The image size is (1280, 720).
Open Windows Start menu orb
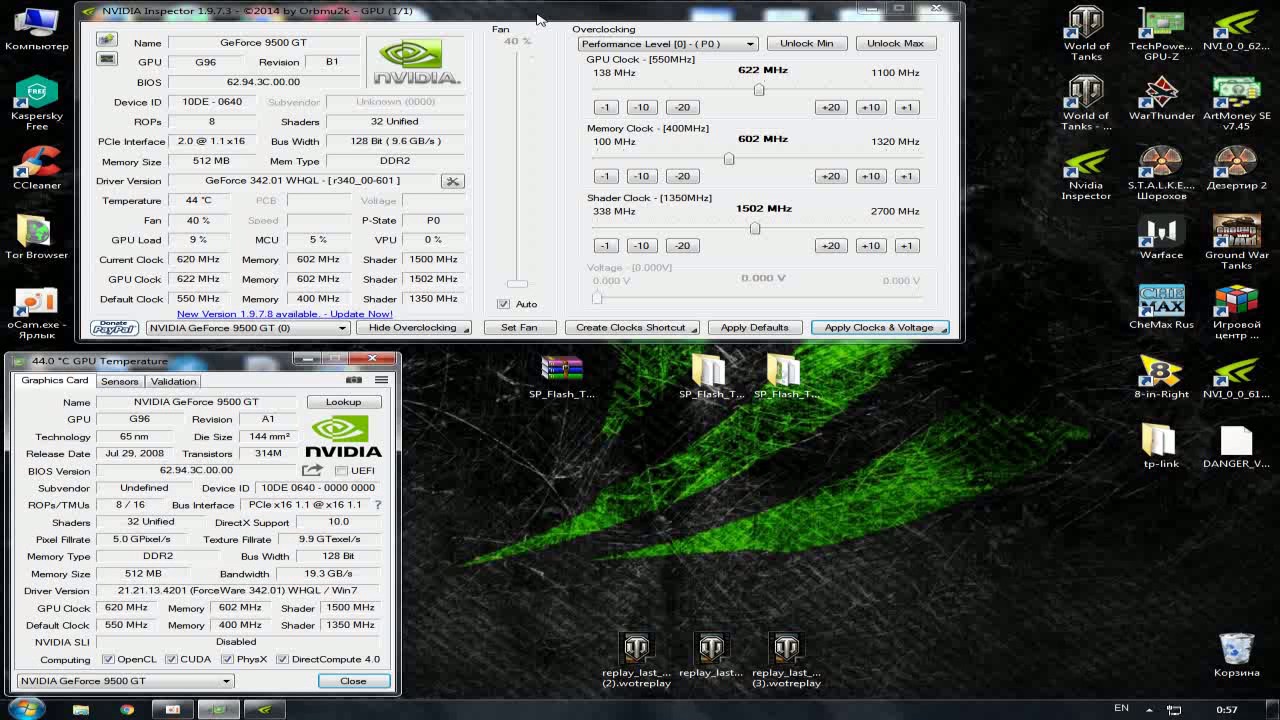coord(26,708)
